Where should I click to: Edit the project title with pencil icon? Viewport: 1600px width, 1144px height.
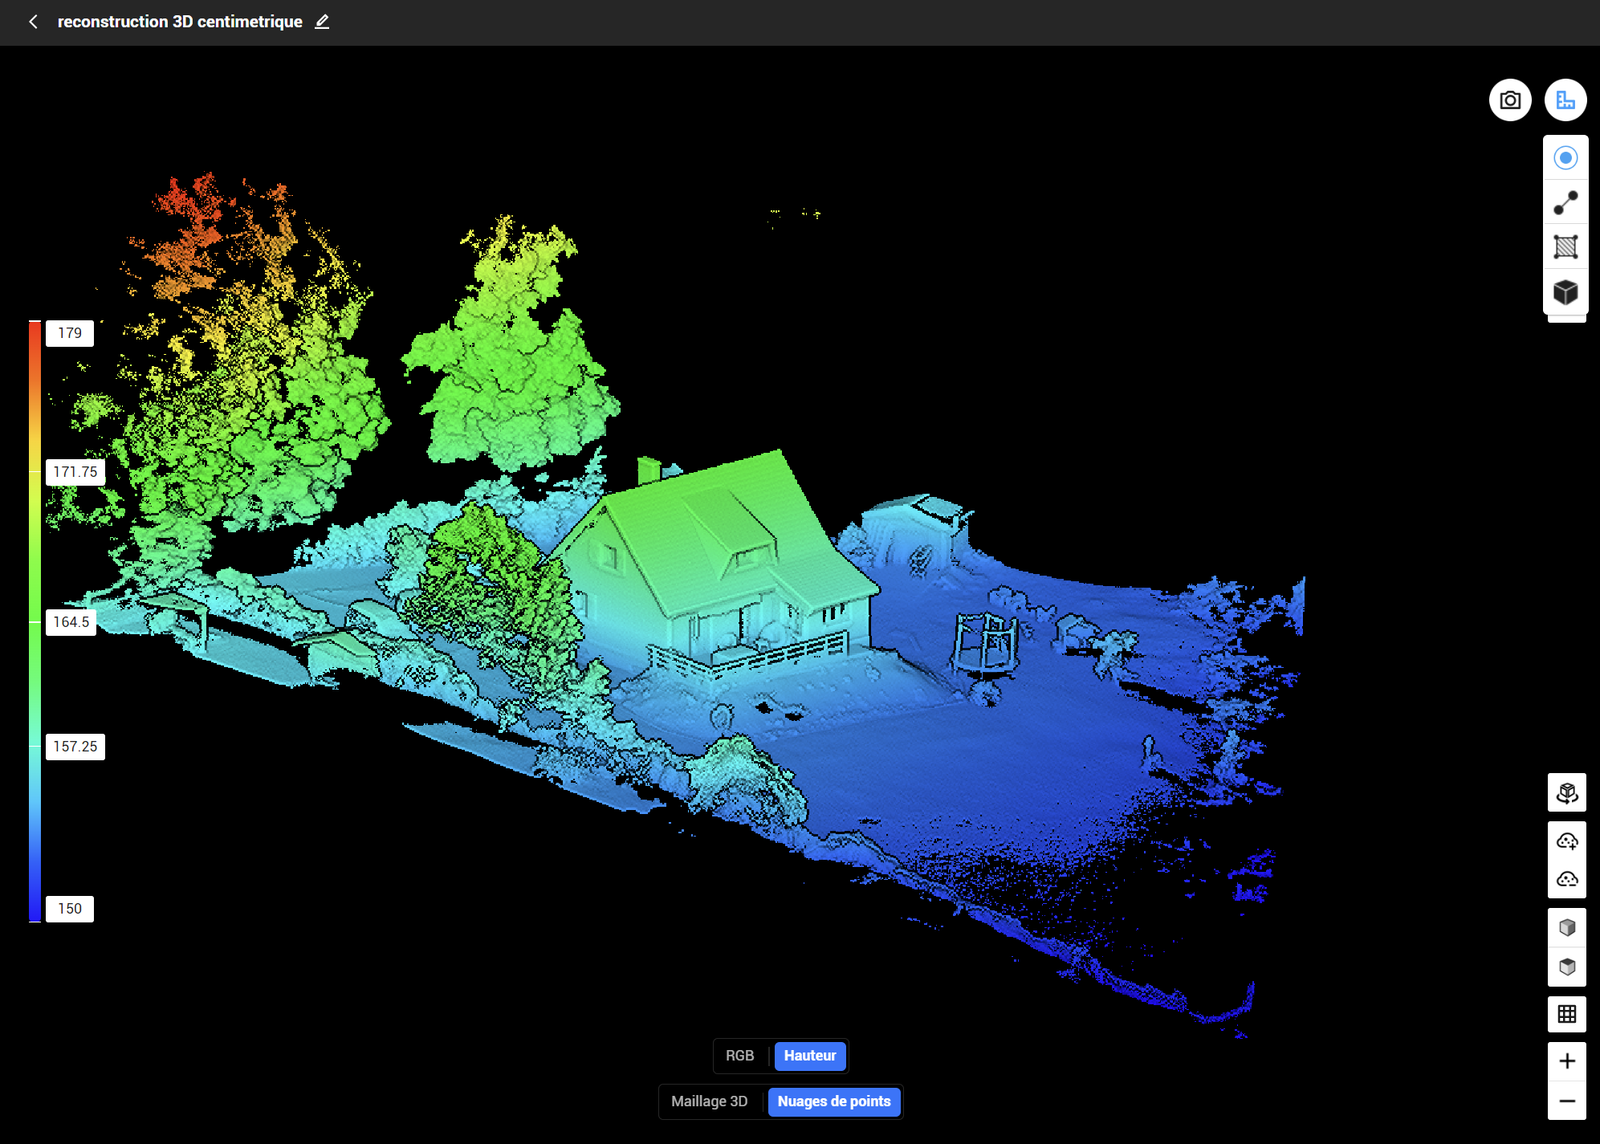(x=322, y=22)
